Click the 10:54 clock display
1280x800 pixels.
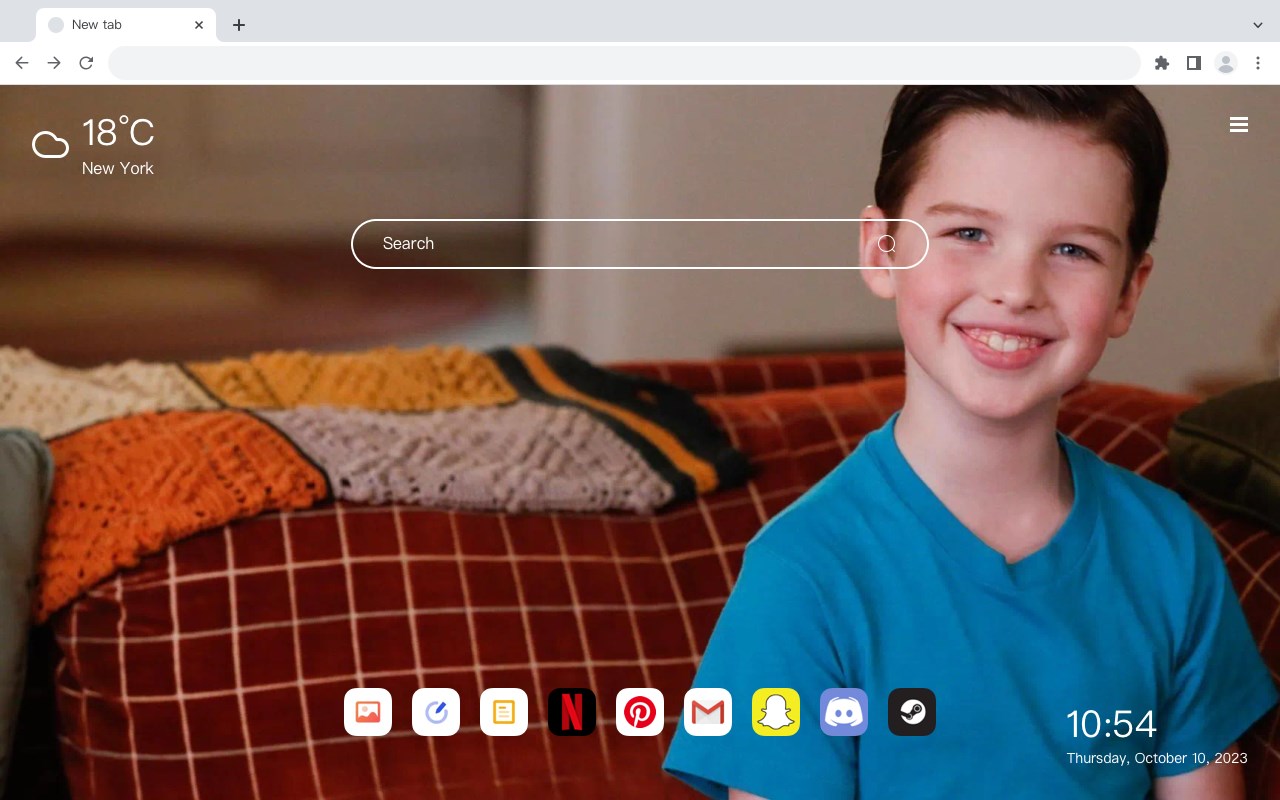(x=1111, y=724)
